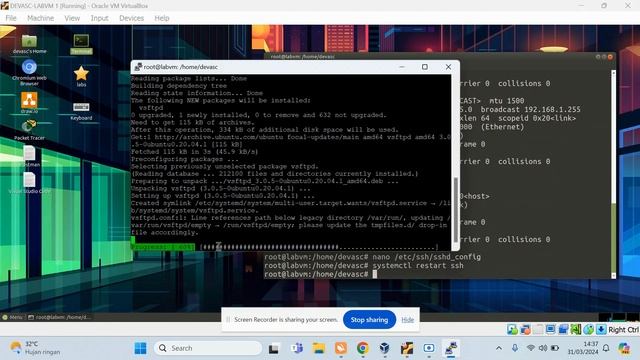Click VirtualBox keyboard capture arrow icon
This screenshot has height=360, width=640.
click(x=601, y=329)
